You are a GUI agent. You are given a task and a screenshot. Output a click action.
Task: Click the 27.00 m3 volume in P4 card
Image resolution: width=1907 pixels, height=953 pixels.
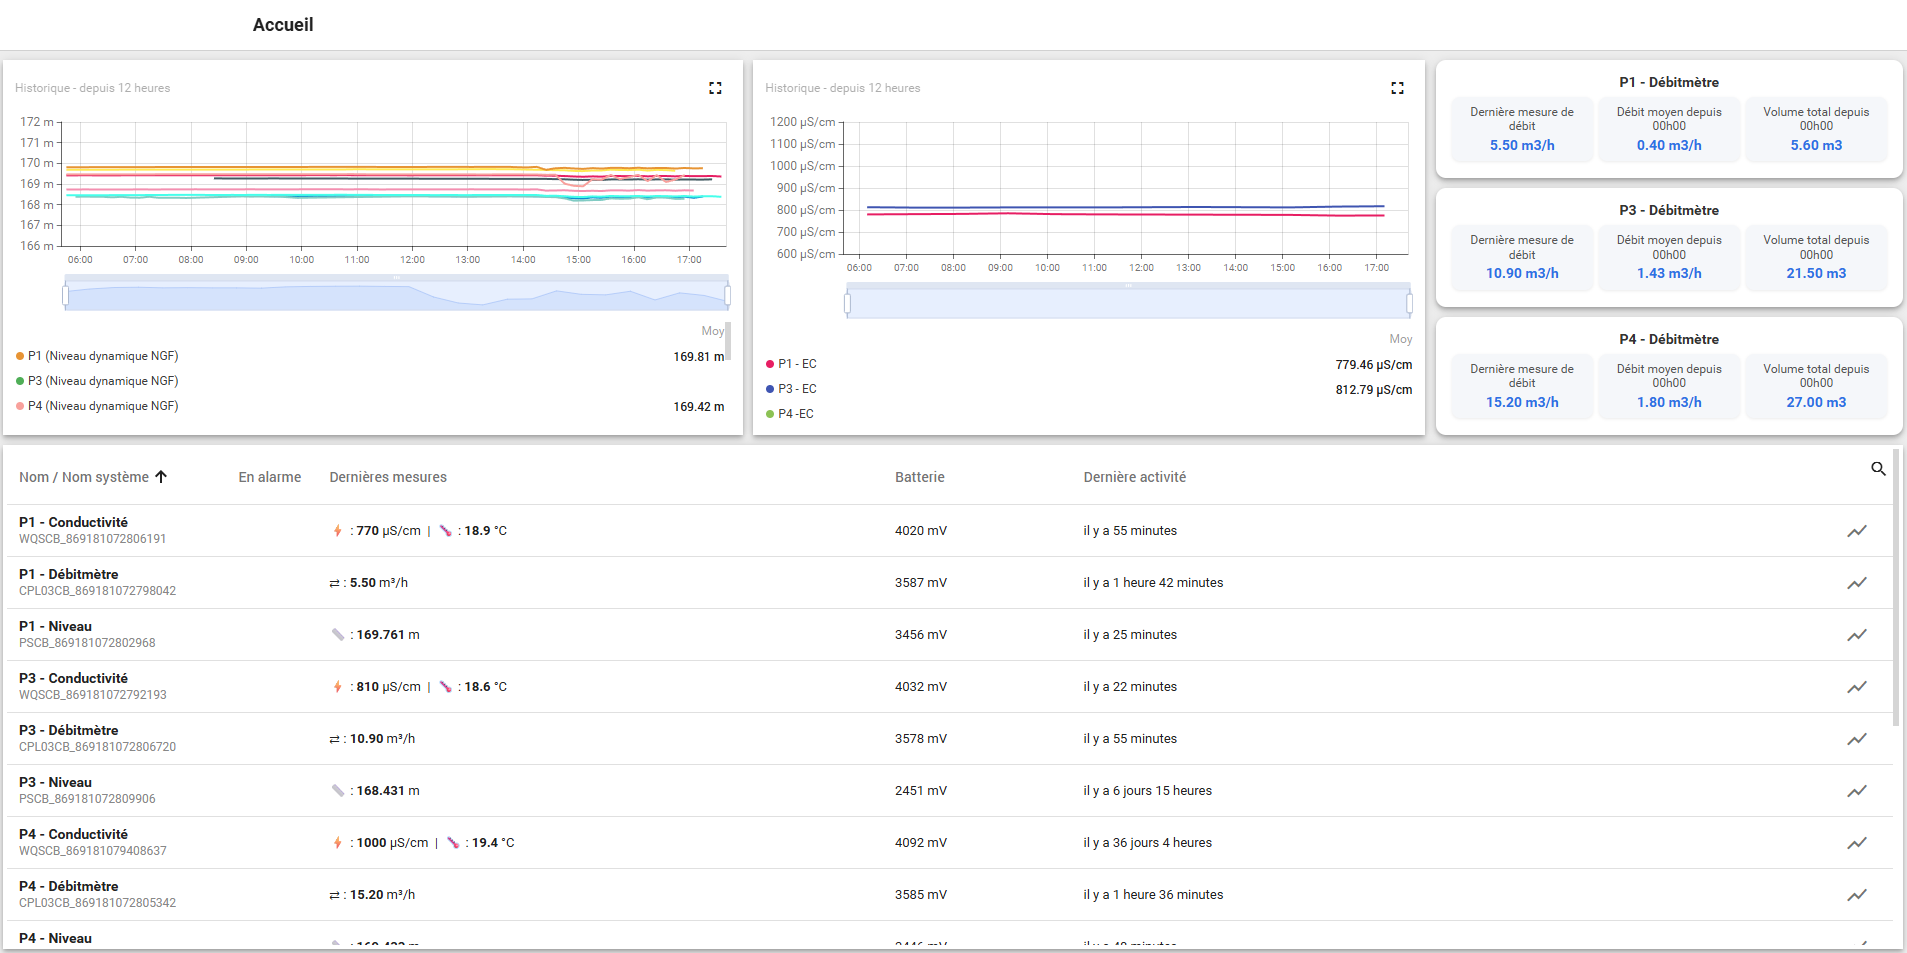pos(1816,402)
